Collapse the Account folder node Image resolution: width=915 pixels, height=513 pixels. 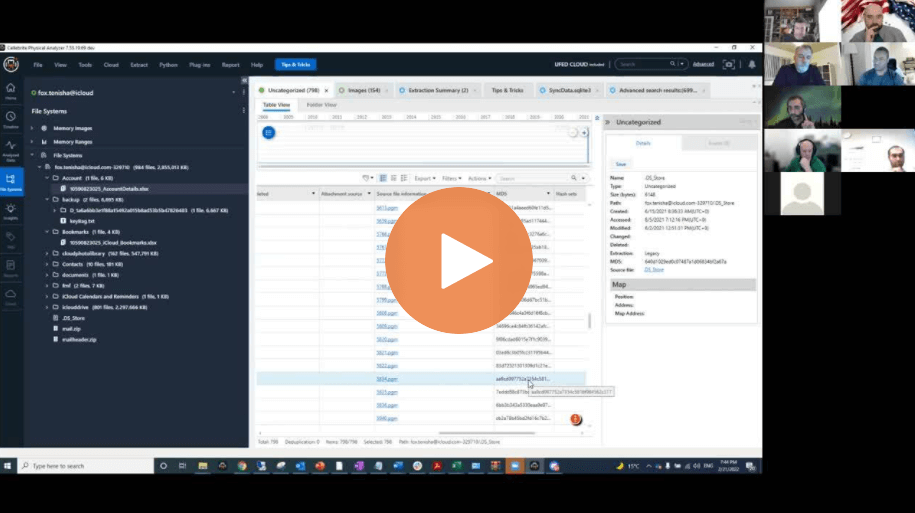[46, 177]
